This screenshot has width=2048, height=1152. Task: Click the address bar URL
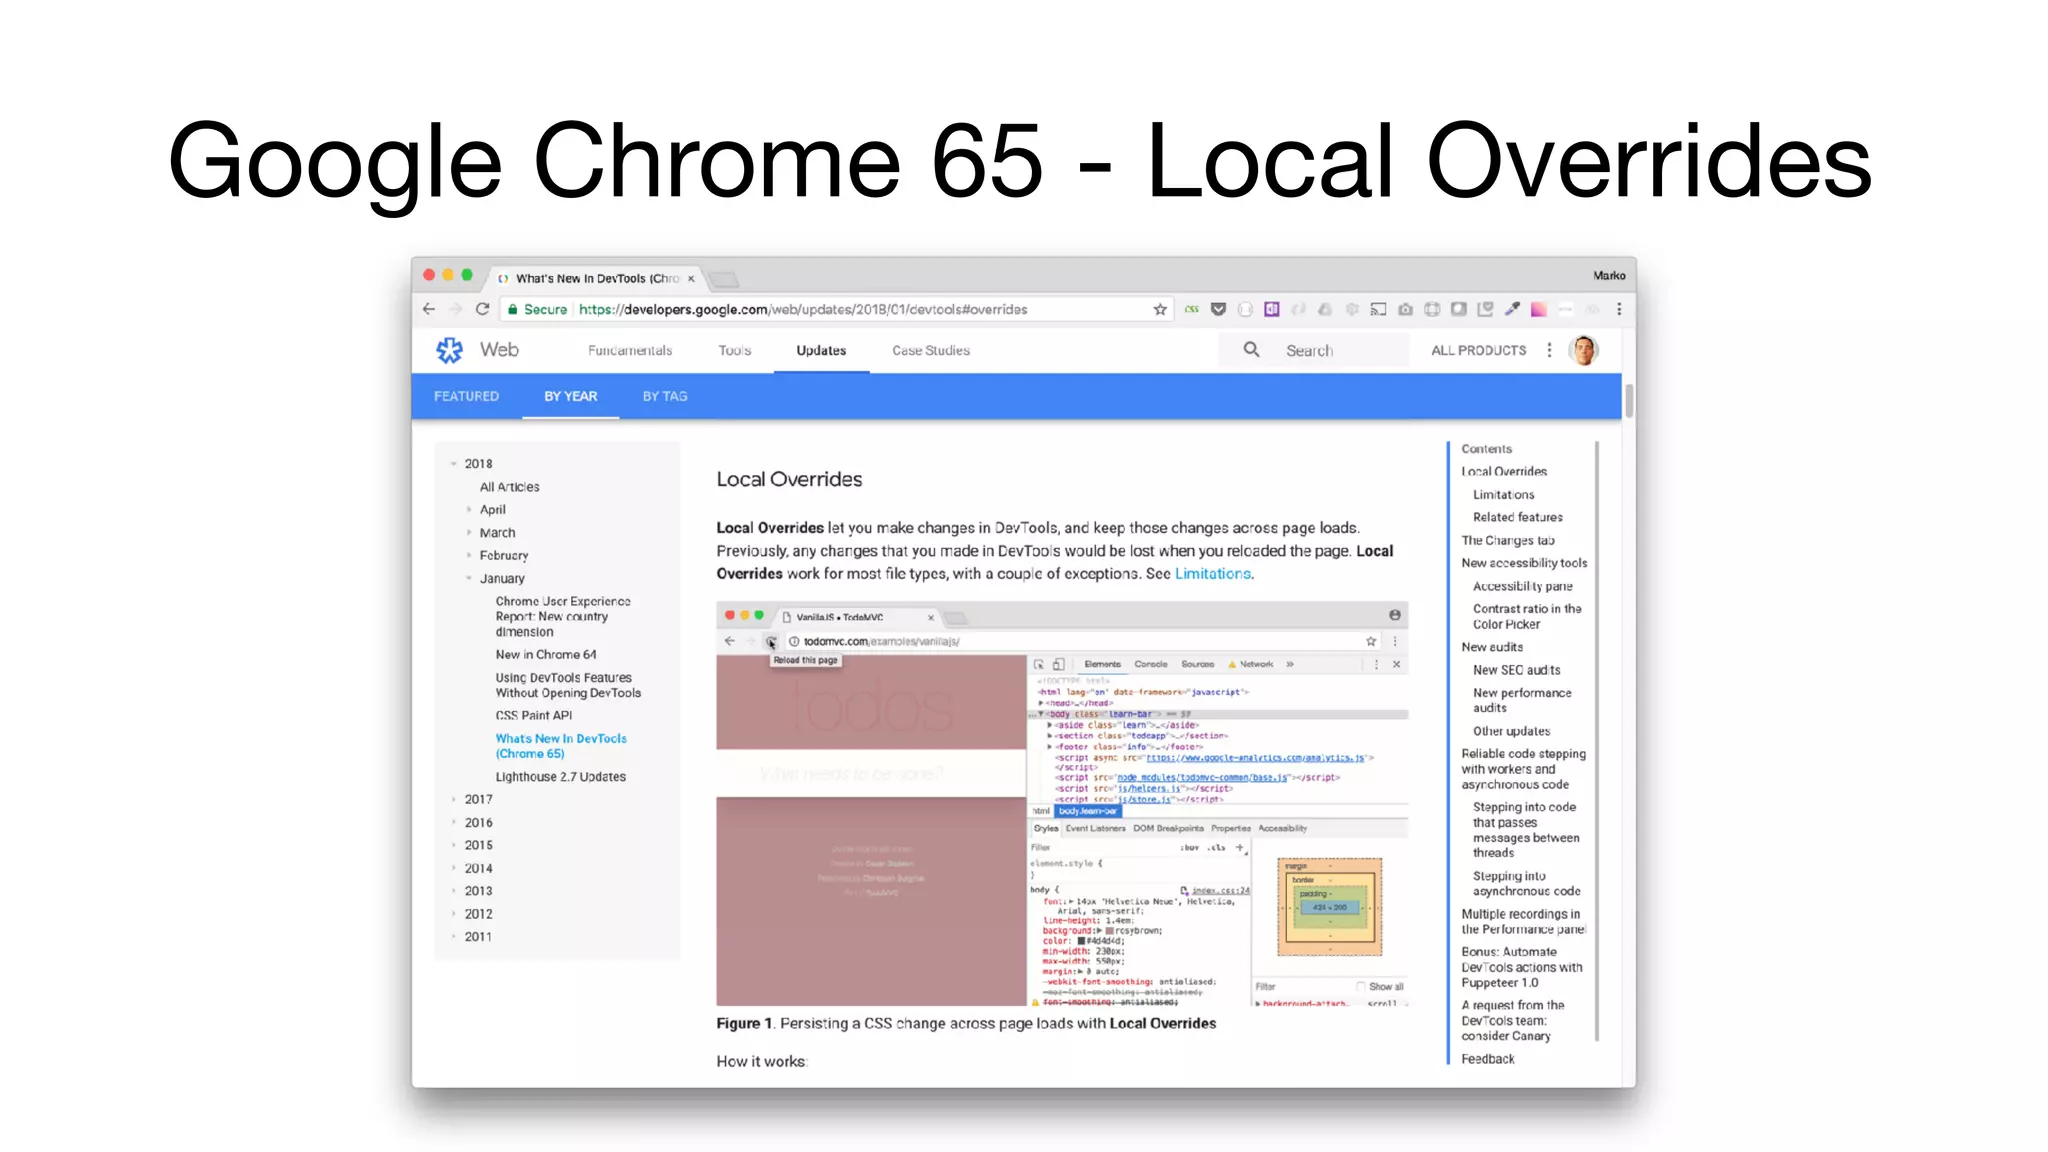[x=803, y=309]
